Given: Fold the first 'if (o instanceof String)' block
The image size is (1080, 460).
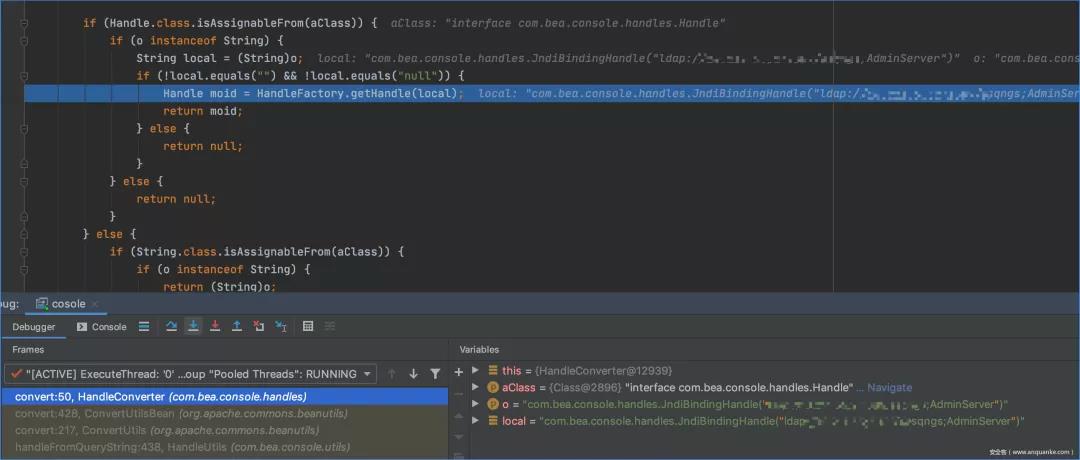Looking at the screenshot, I should point(24,41).
